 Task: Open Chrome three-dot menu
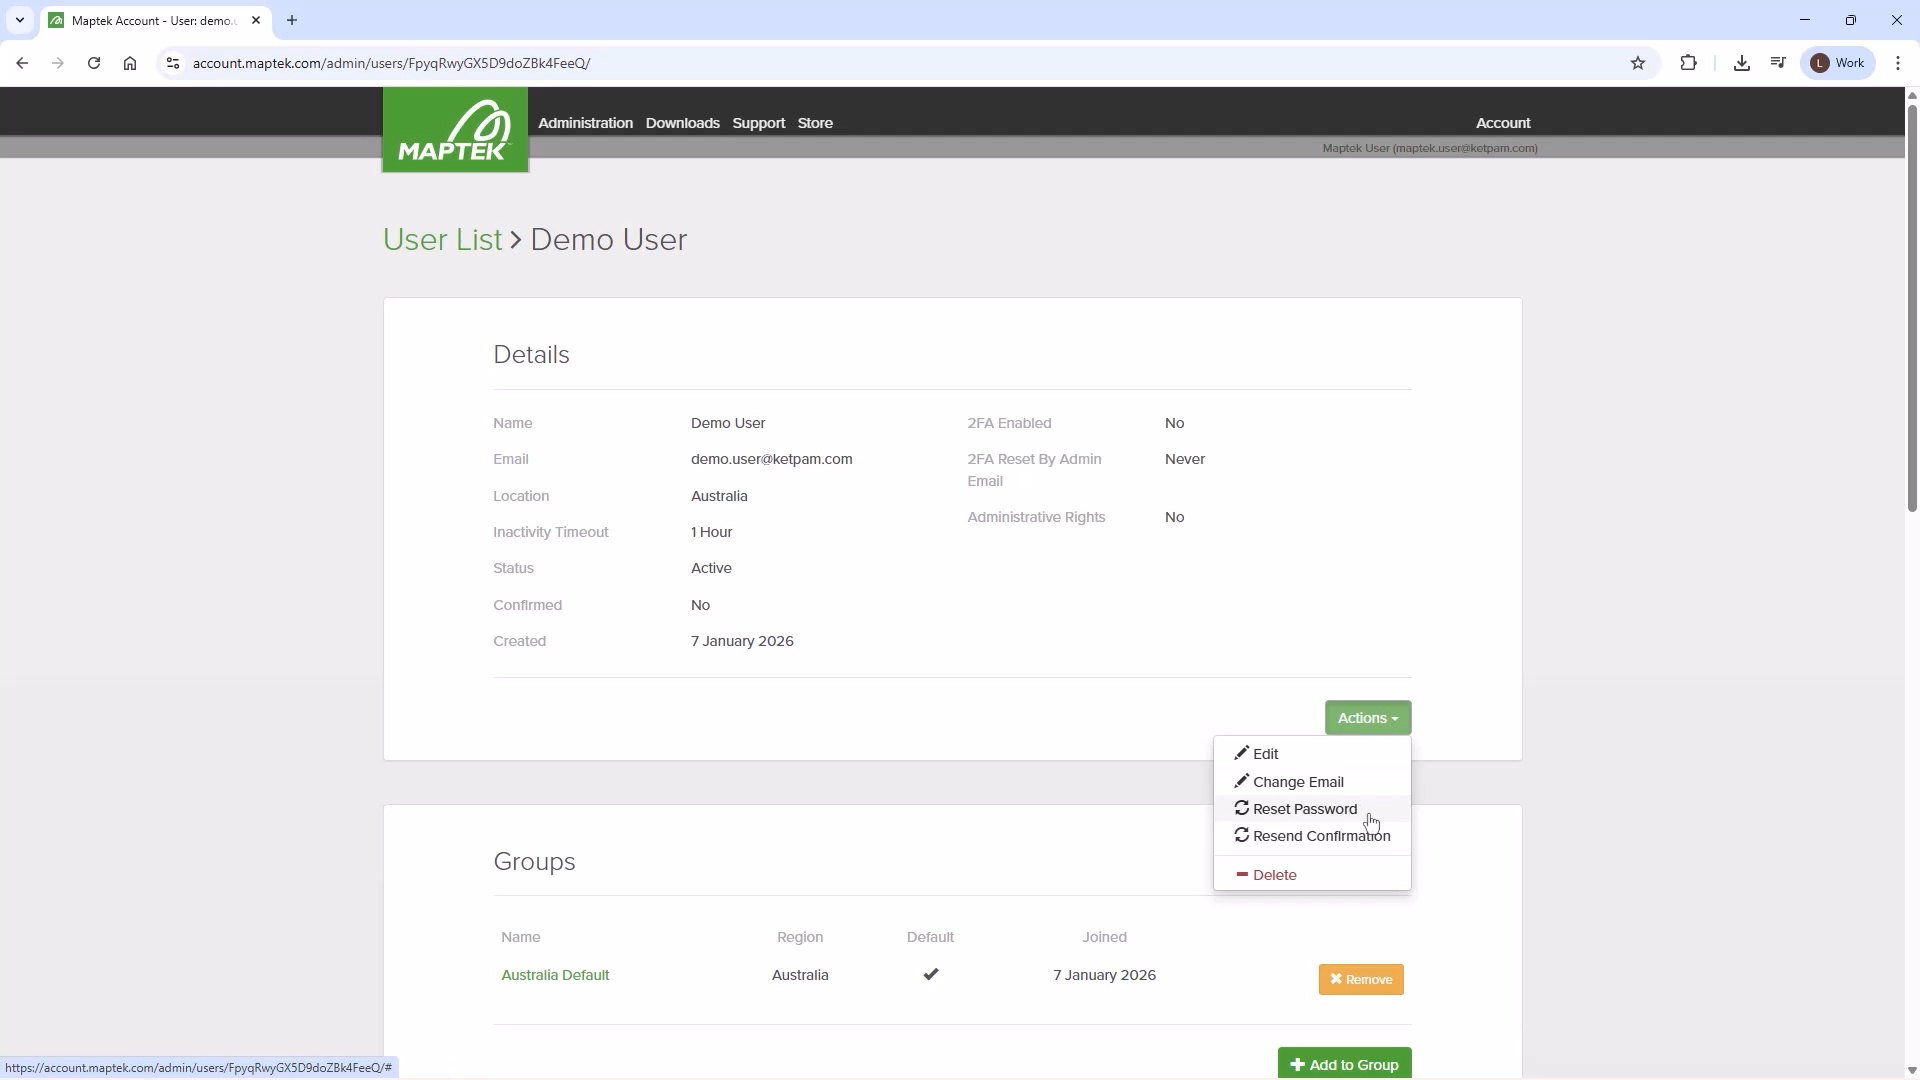coord(1898,63)
